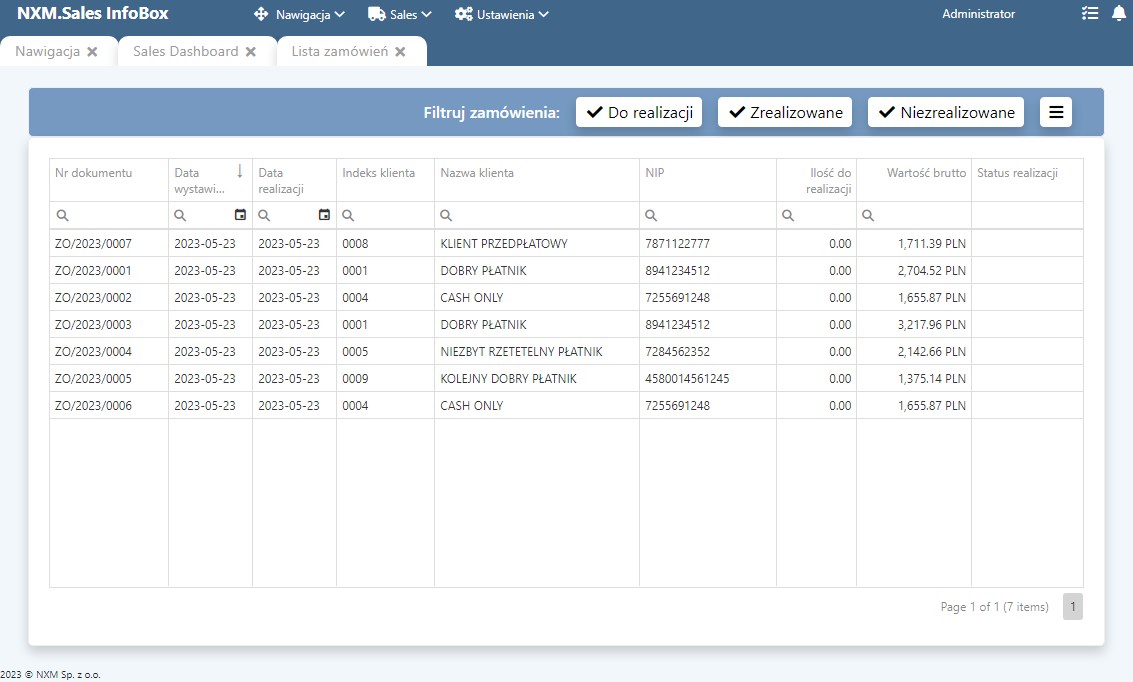Viewport: 1133px width, 682px height.
Task: Click search icon in Wartość brutto filter
Action: point(868,215)
